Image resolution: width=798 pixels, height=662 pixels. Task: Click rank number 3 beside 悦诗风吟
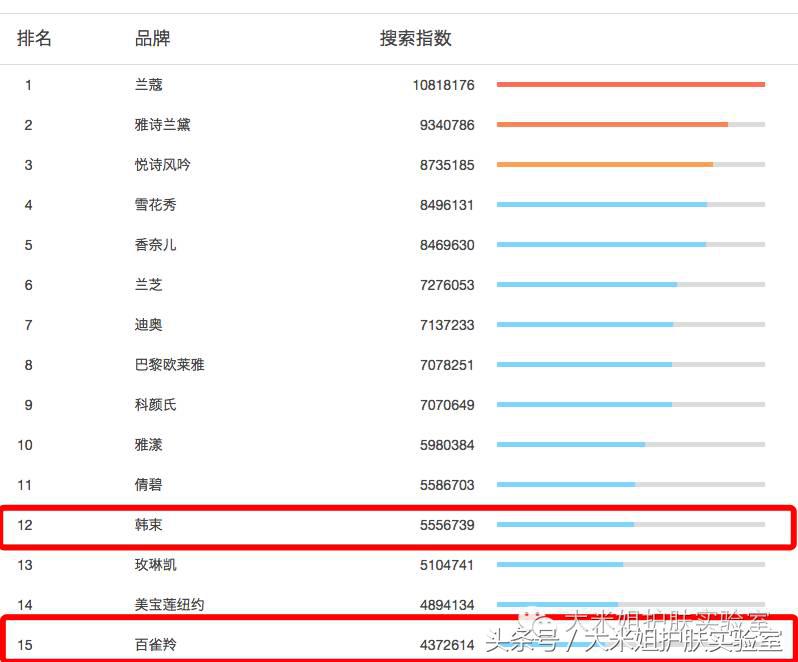click(x=28, y=165)
